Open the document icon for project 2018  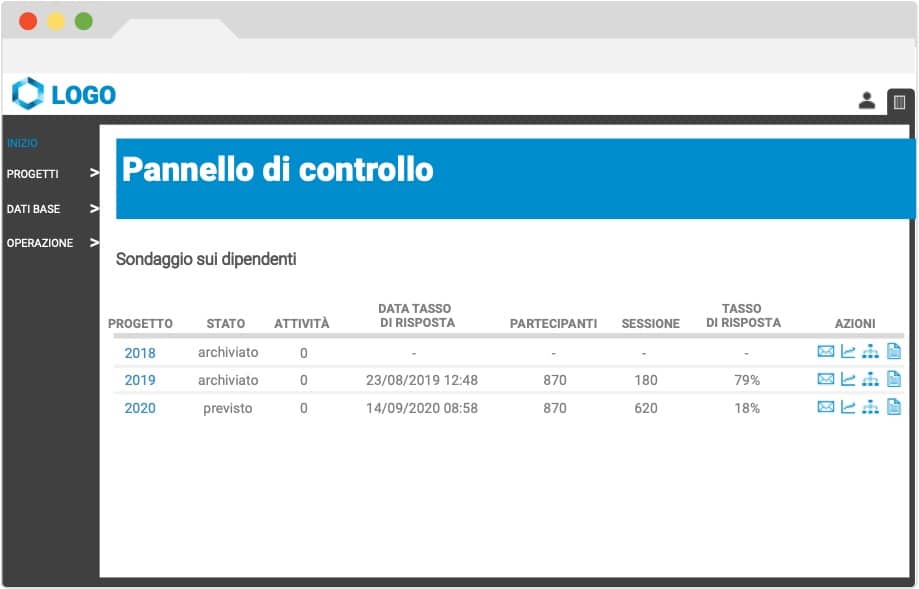pos(893,351)
